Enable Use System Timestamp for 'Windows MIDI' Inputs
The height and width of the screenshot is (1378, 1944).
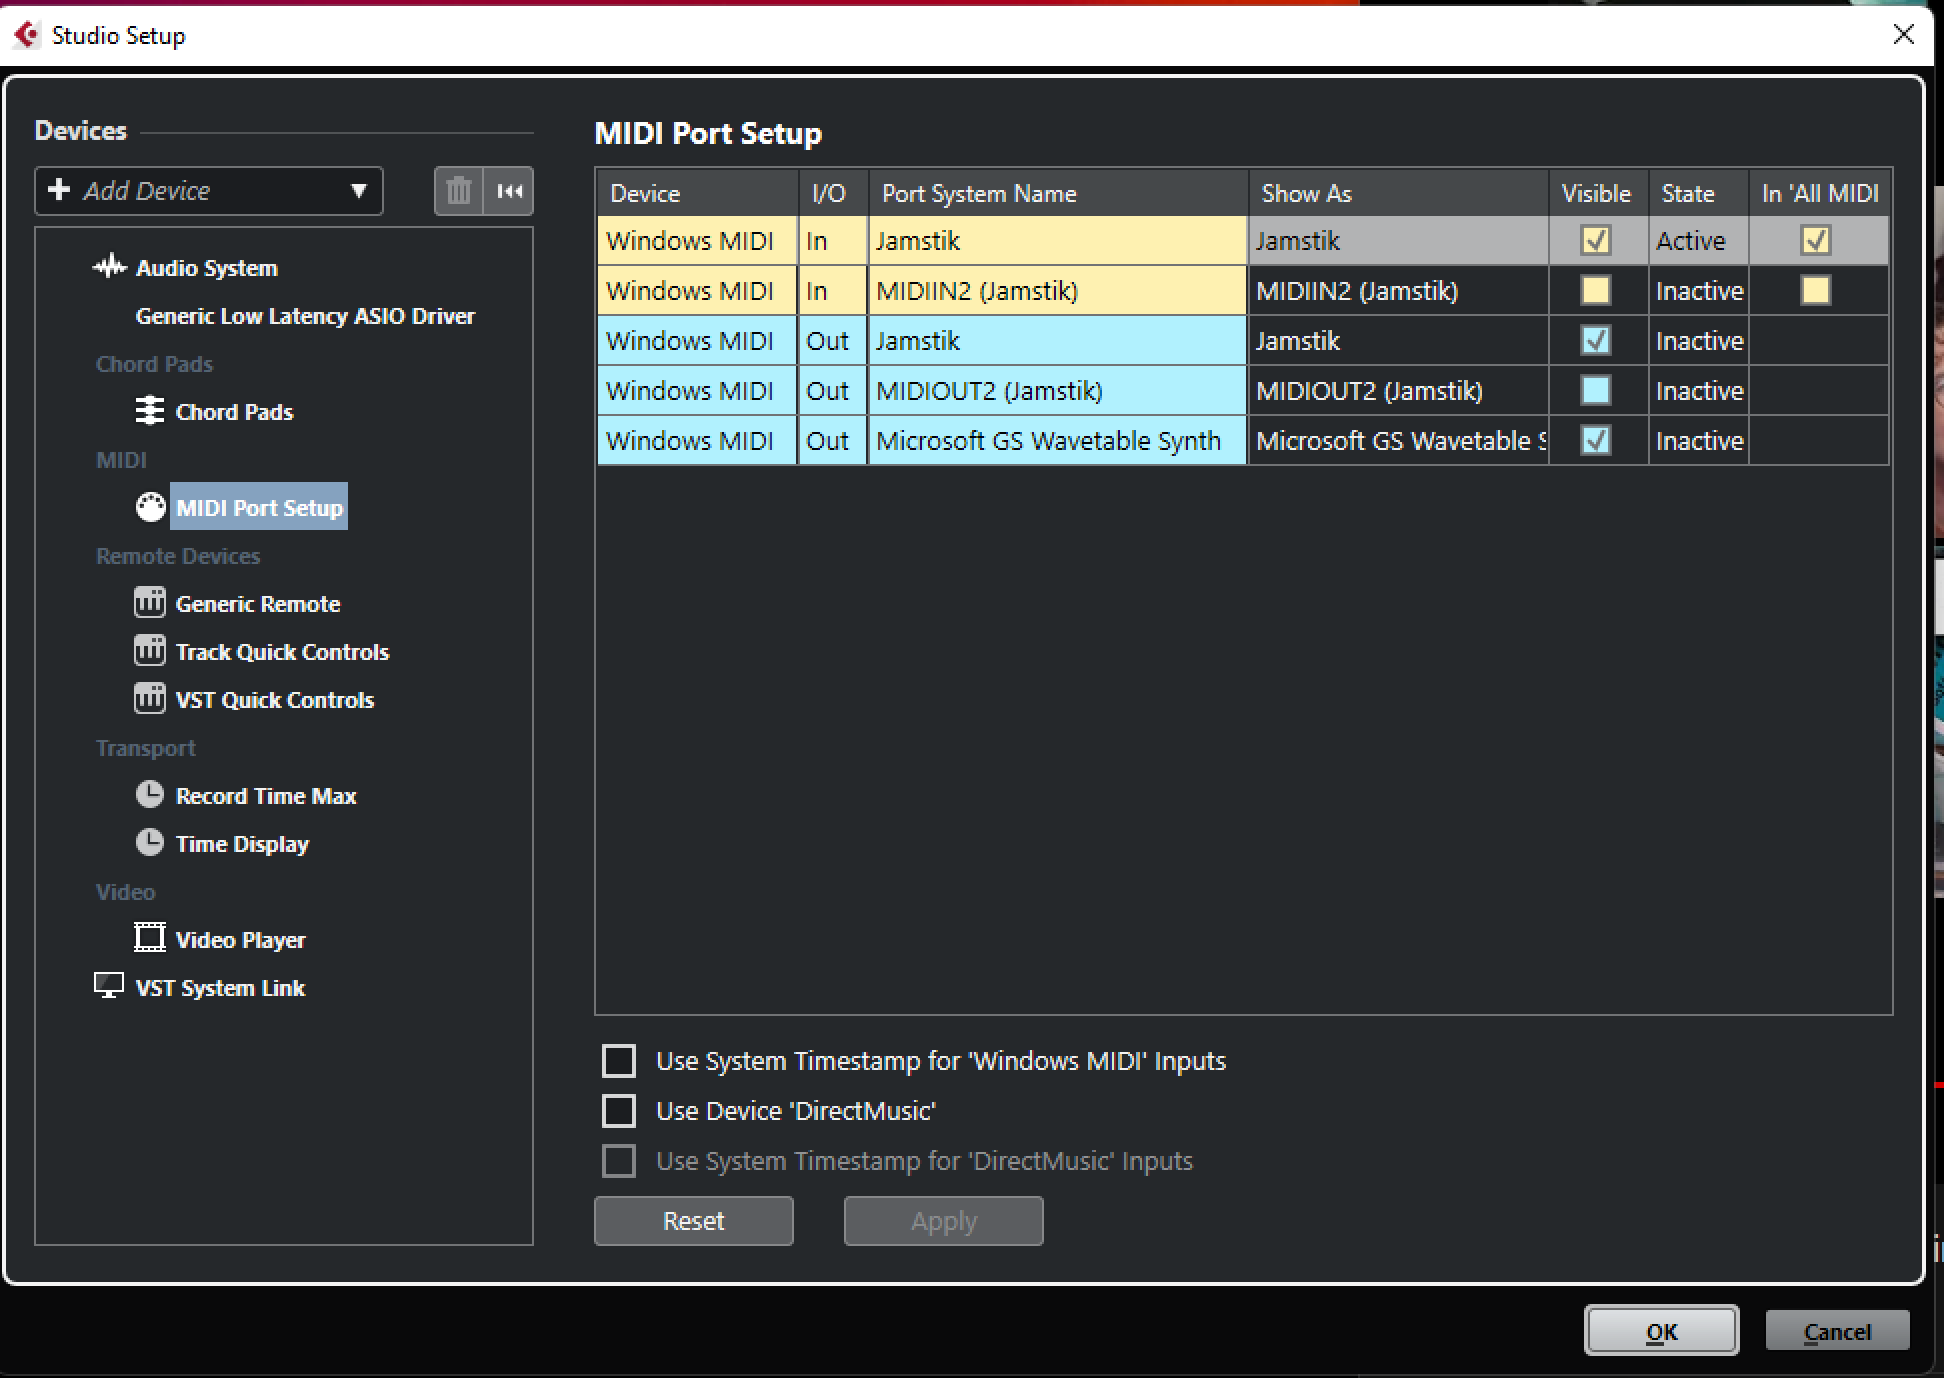click(619, 1061)
